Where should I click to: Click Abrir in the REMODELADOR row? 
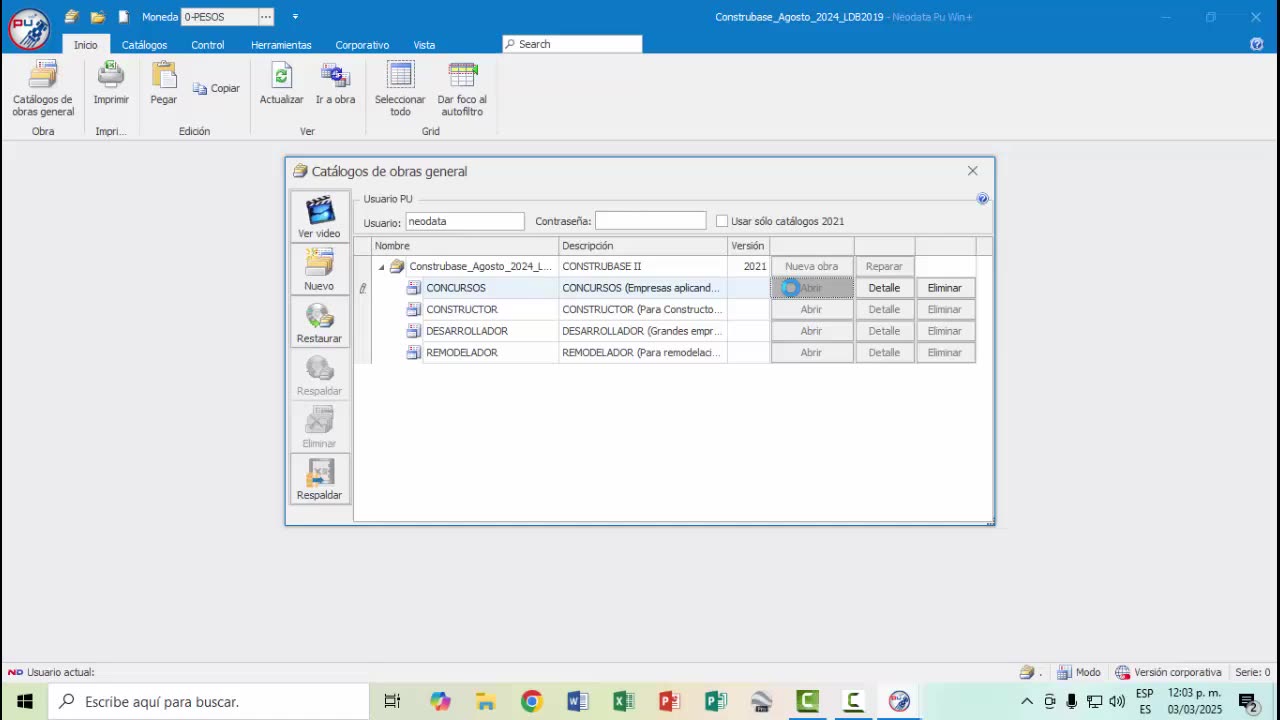coord(811,353)
